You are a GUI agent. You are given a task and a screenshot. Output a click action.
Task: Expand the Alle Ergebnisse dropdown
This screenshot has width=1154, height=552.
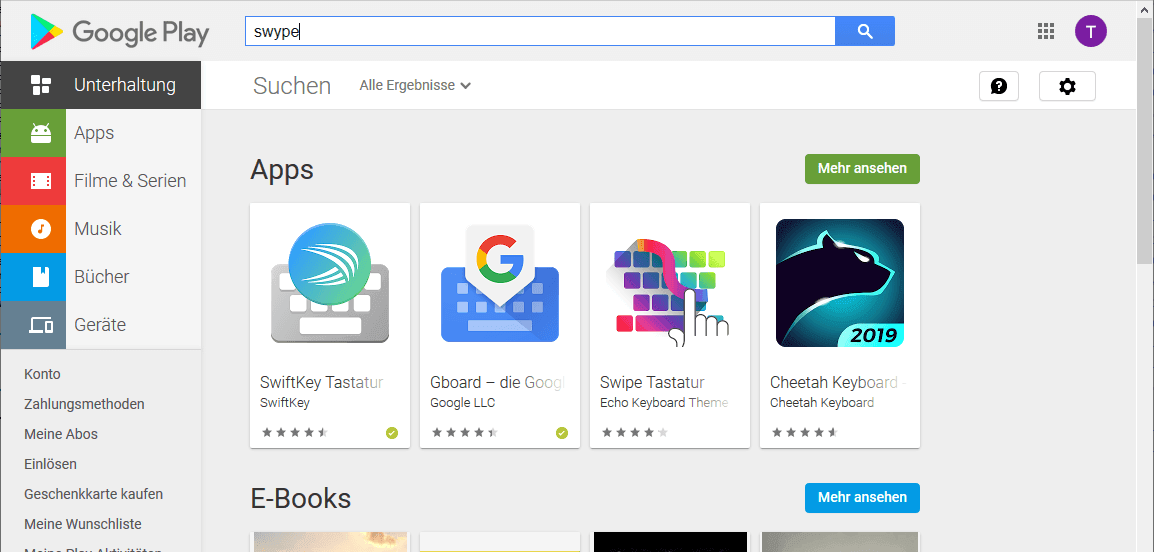(415, 85)
